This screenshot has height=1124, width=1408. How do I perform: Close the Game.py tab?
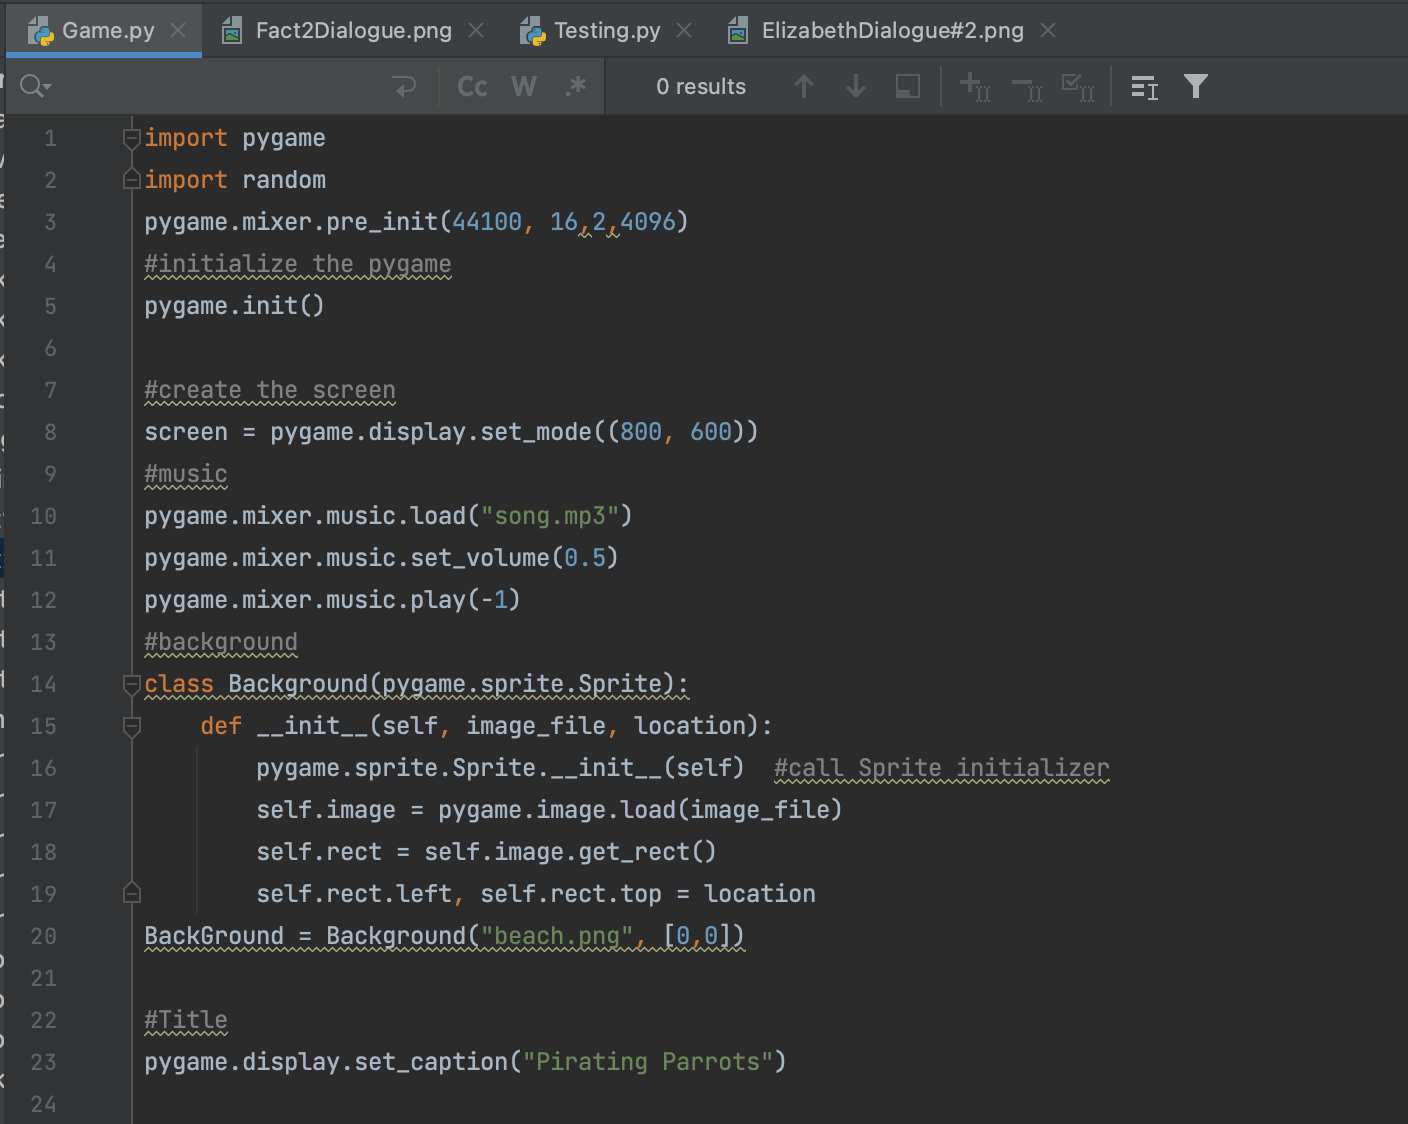pyautogui.click(x=178, y=30)
